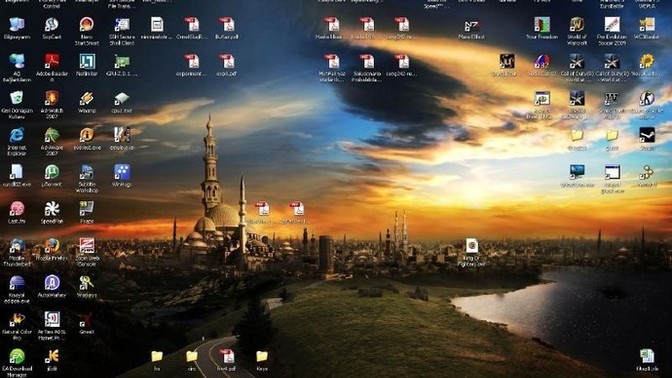This screenshot has height=378, width=672.
Task: Launch Mozilla Thunderbird
Action: pos(17,246)
